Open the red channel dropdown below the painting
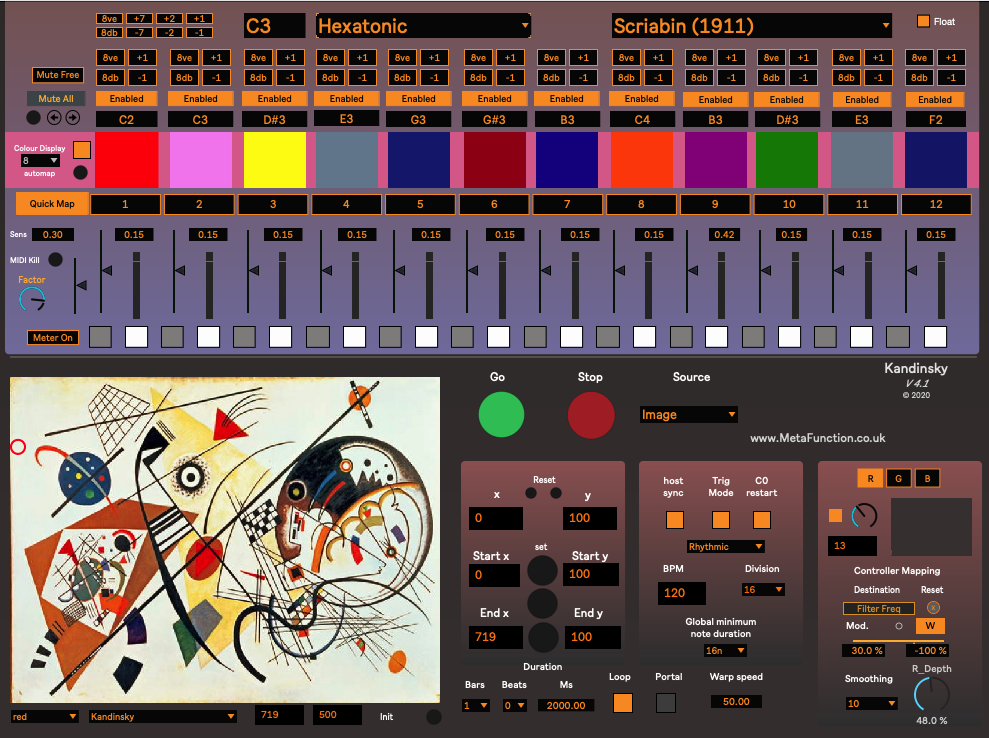This screenshot has height=738, width=989. [45, 717]
